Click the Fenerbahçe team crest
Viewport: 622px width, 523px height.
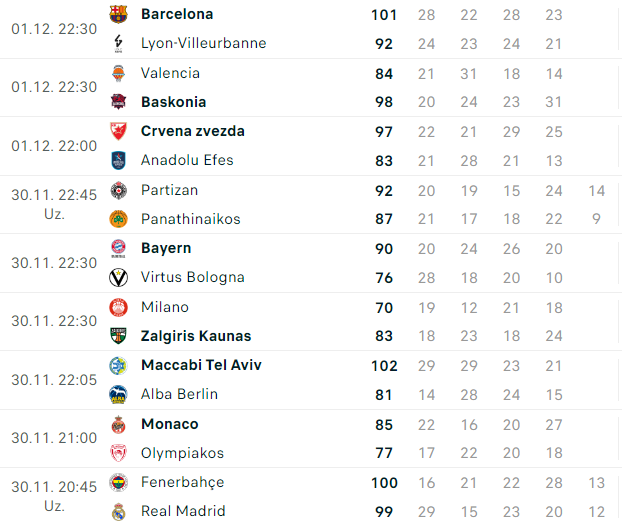click(x=119, y=482)
